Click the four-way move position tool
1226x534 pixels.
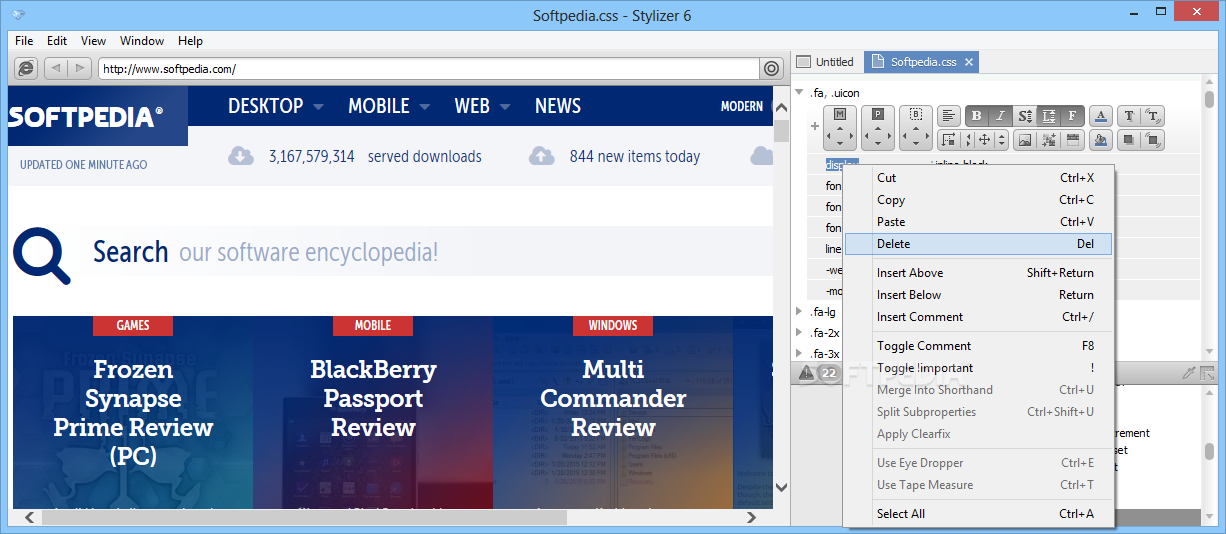coord(985,140)
